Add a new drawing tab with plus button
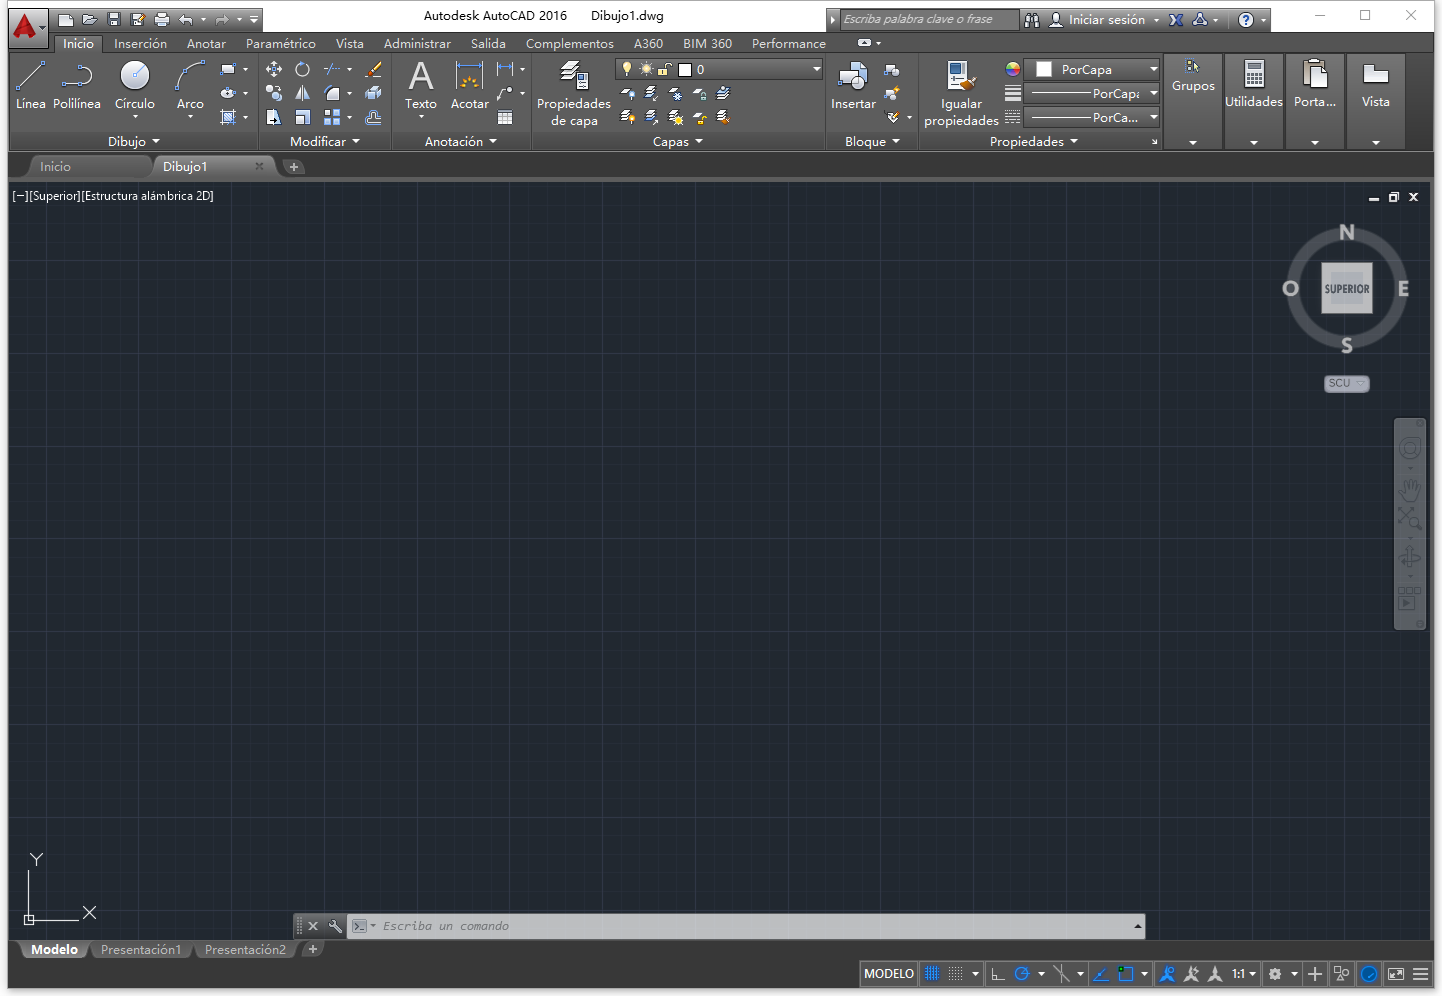Screen dimensions: 1442x996 294,167
